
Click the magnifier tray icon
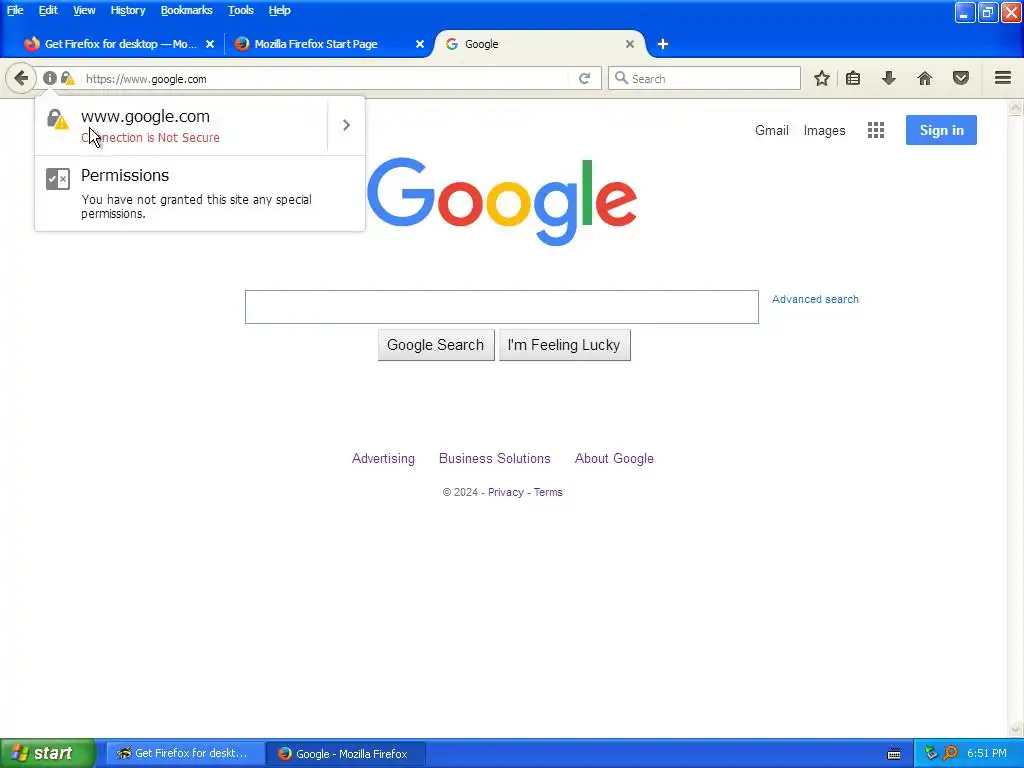tap(950, 753)
